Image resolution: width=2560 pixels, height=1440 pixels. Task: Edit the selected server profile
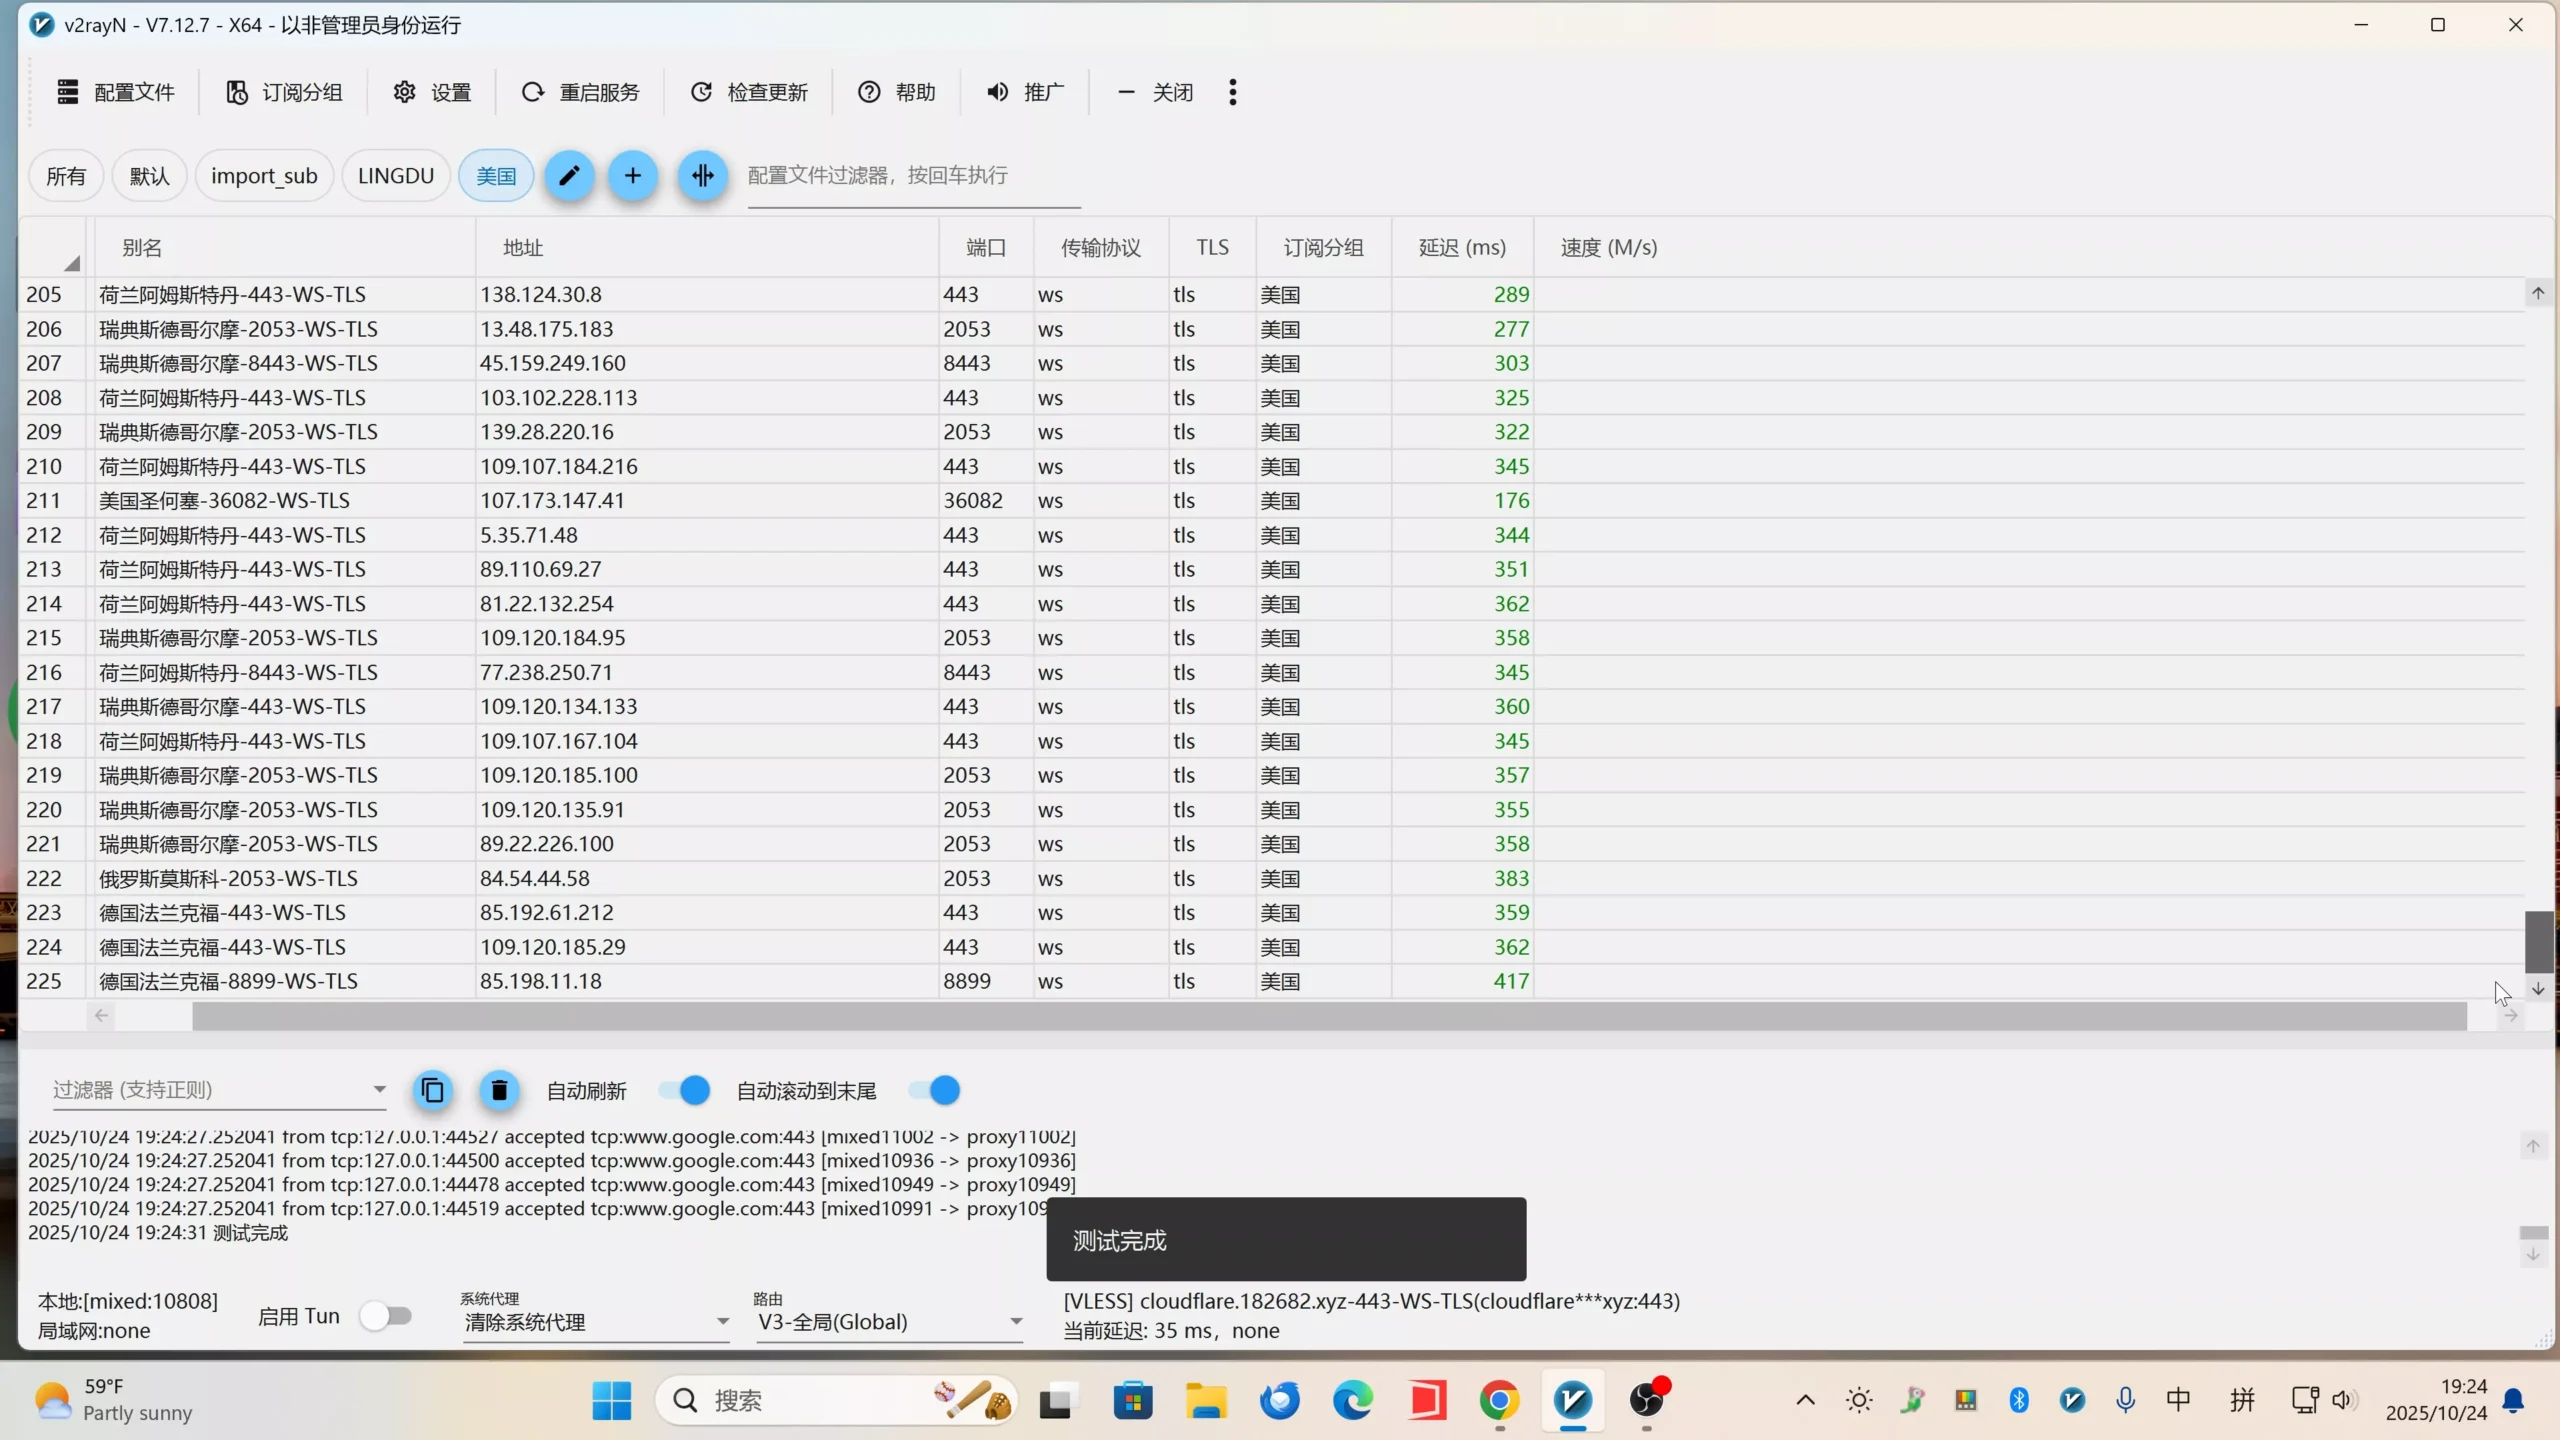pos(569,175)
